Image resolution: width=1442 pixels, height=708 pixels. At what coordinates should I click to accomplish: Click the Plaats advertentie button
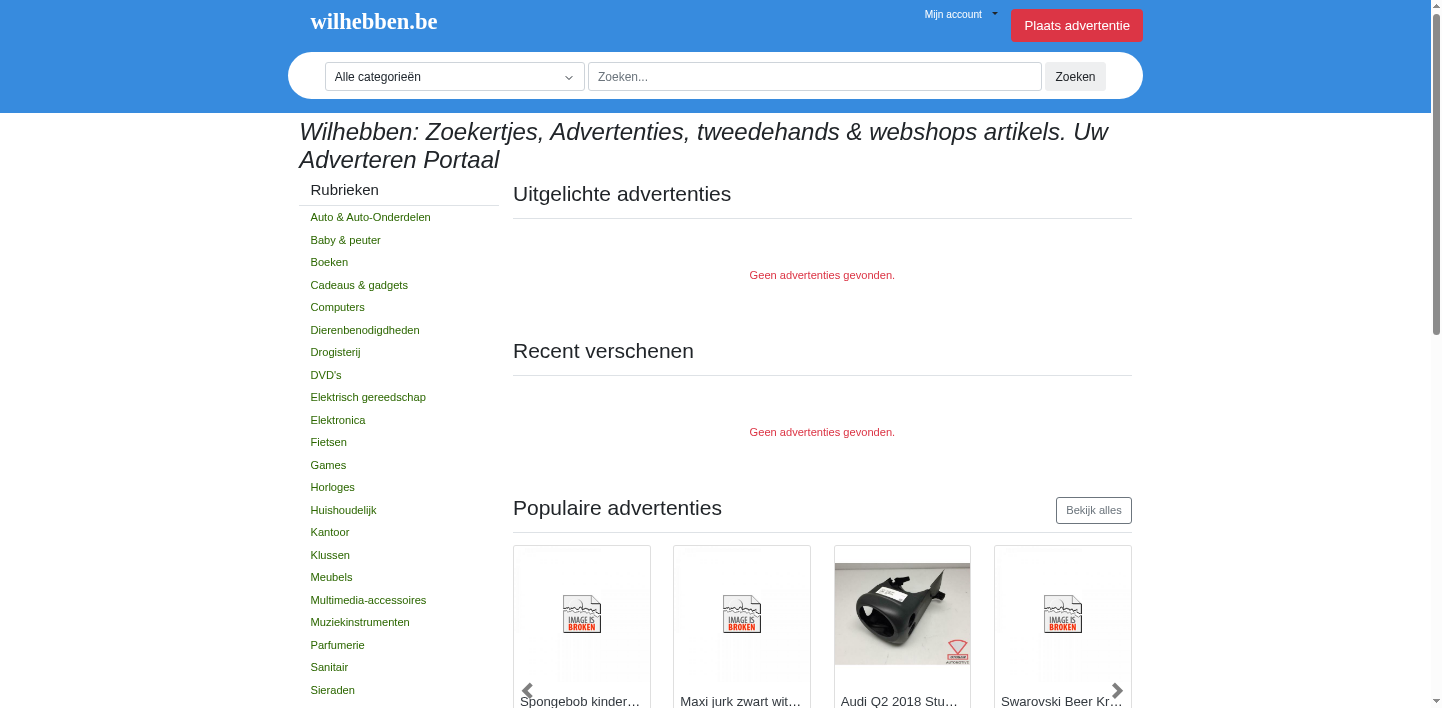[x=1077, y=25]
